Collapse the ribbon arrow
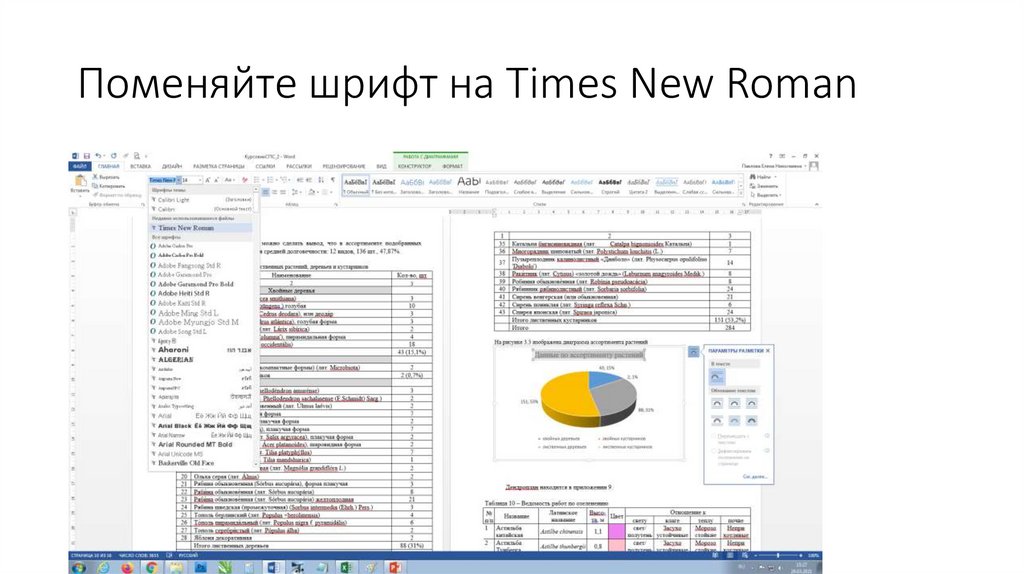The height and width of the screenshot is (574, 1024). (x=816, y=204)
